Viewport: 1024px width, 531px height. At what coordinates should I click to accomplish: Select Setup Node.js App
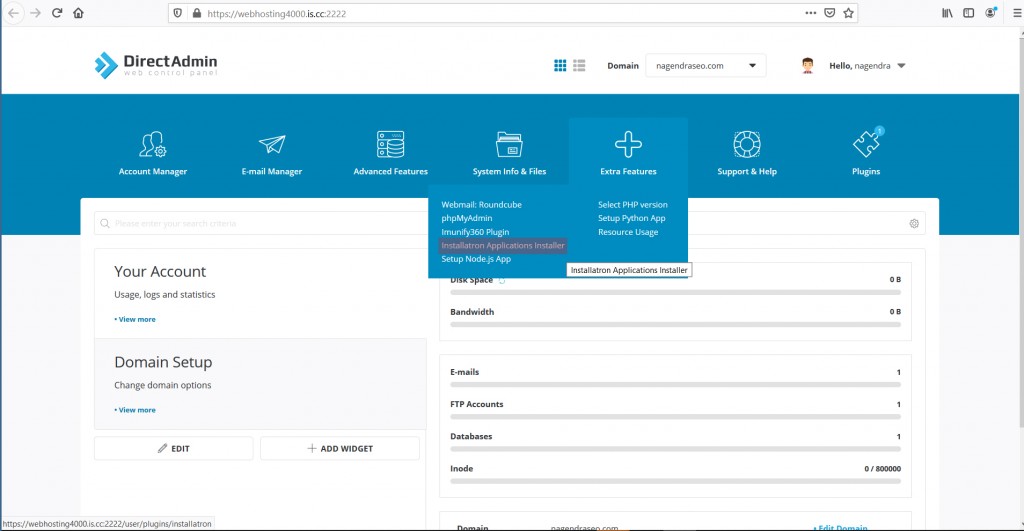pyautogui.click(x=476, y=259)
